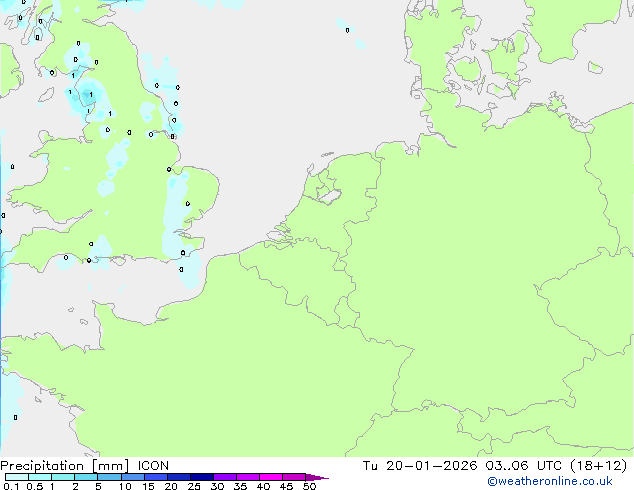634x490 pixels.
Task: Click the 45–50 mm legend color segment
Action: [294, 477]
